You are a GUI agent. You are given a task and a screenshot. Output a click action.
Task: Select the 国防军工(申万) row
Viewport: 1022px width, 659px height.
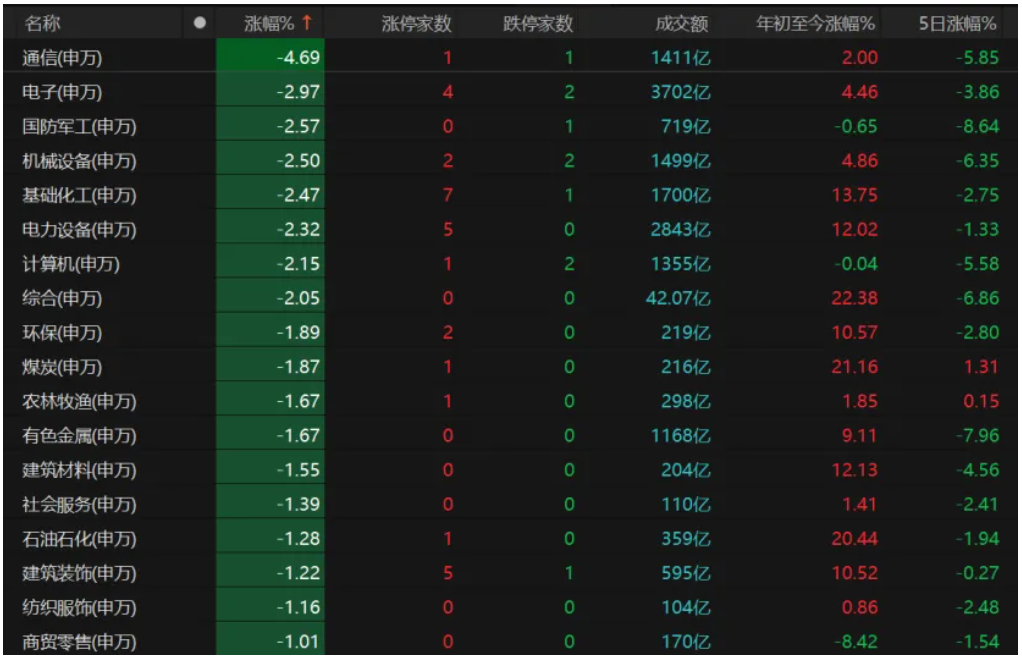[79, 127]
